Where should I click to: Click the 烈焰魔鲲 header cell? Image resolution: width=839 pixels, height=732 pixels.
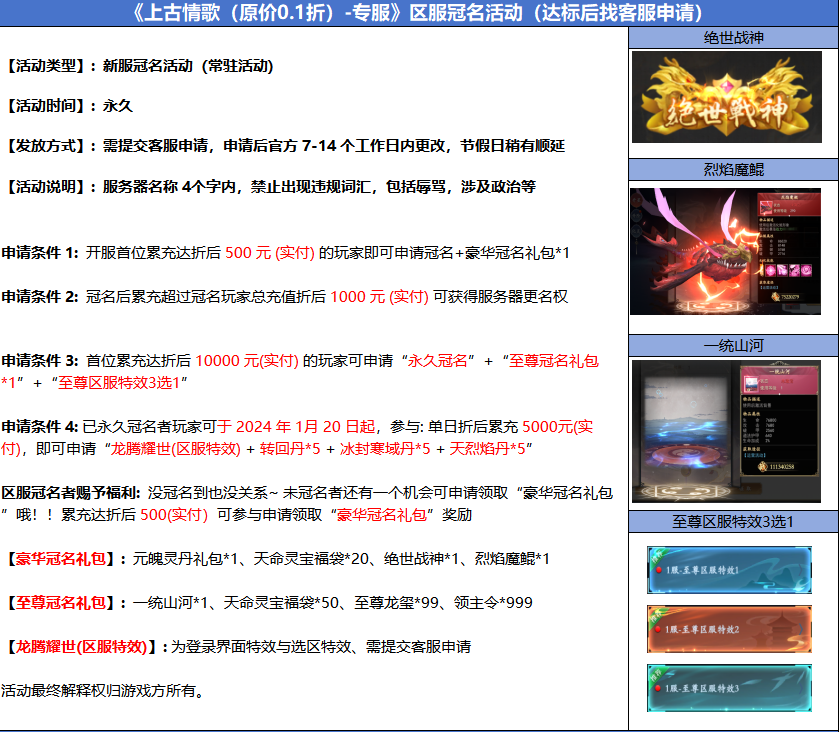coord(733,169)
